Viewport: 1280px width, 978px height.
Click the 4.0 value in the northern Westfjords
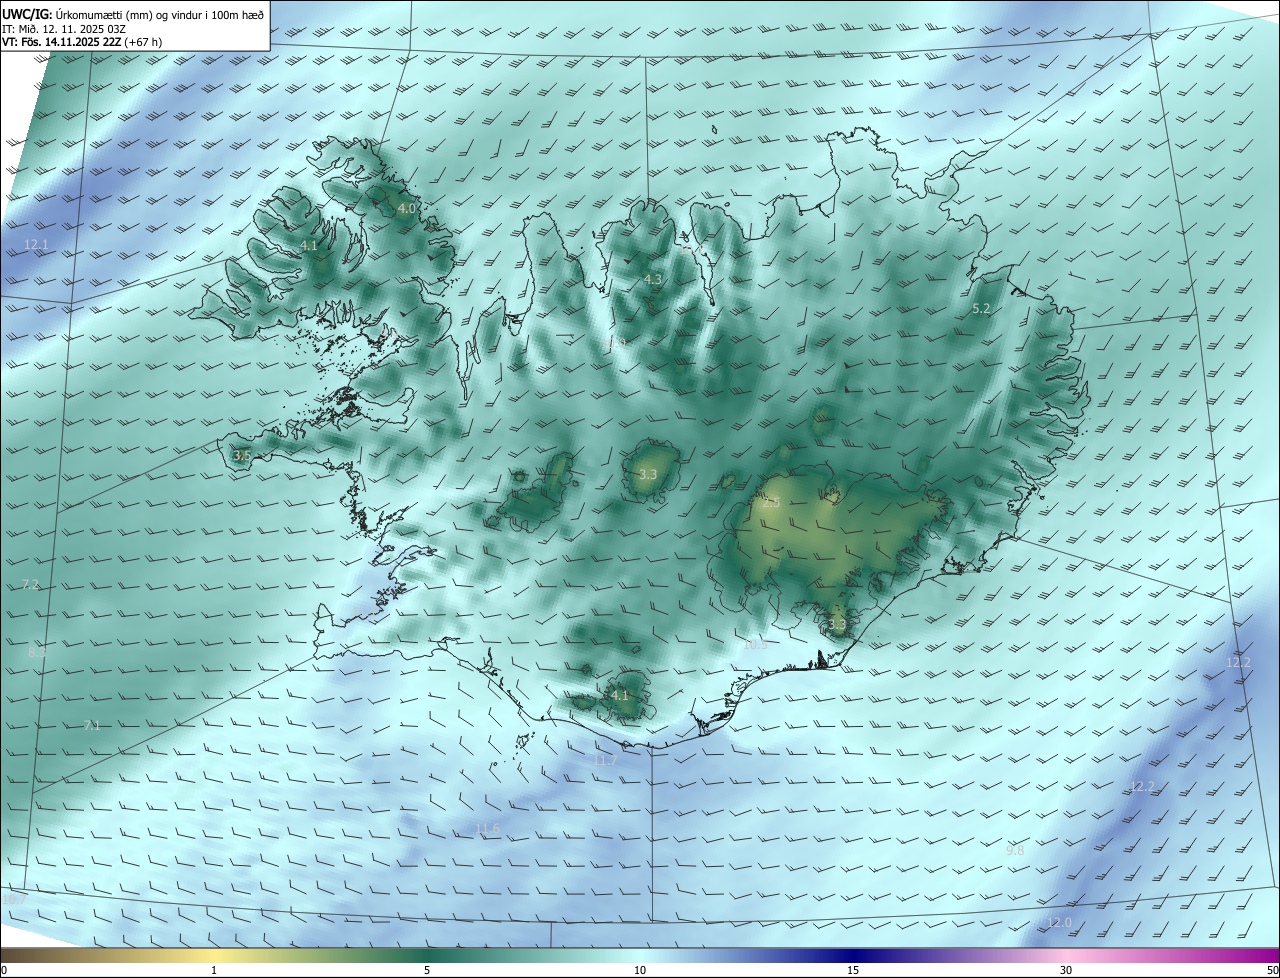(x=406, y=208)
